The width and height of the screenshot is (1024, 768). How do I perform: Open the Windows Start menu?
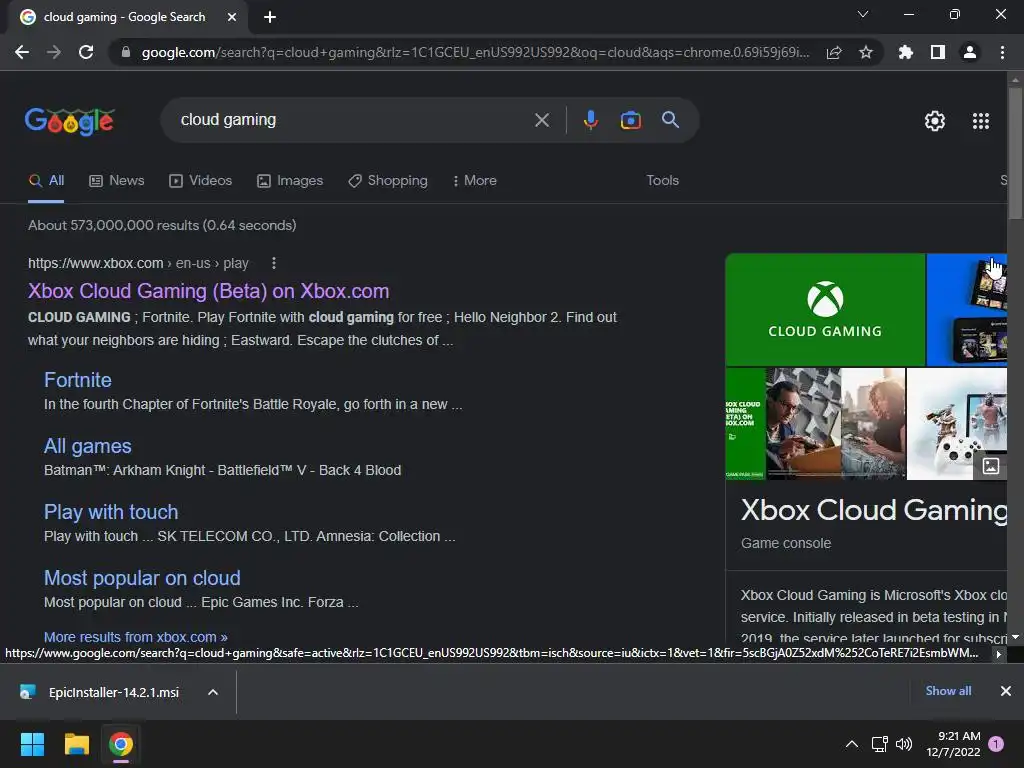click(33, 744)
